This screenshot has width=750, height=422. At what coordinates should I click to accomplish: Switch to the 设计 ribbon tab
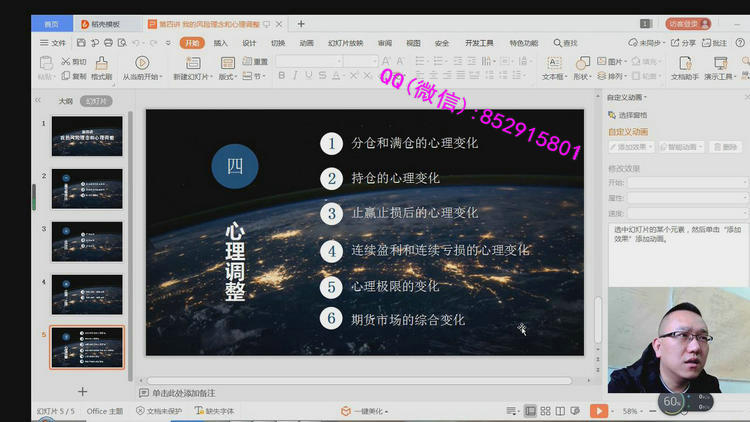249,43
